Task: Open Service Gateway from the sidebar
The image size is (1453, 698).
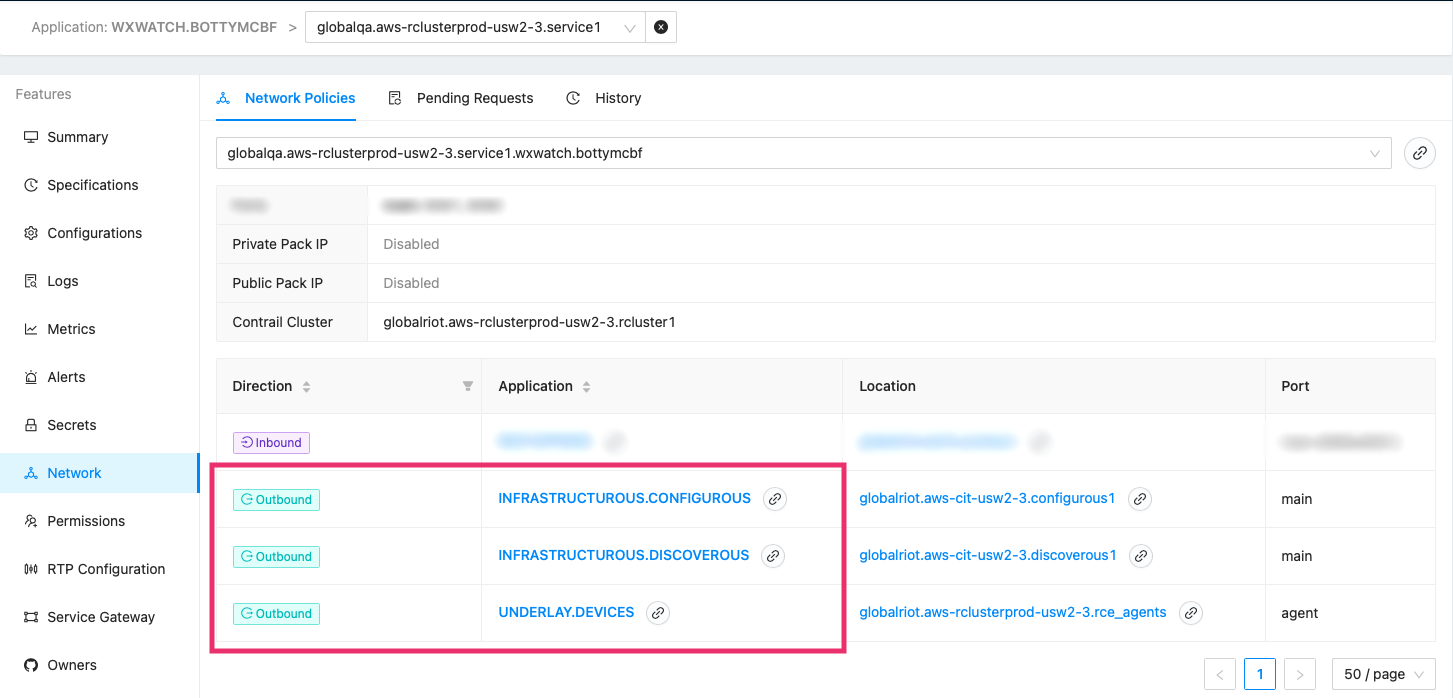Action: 101,617
